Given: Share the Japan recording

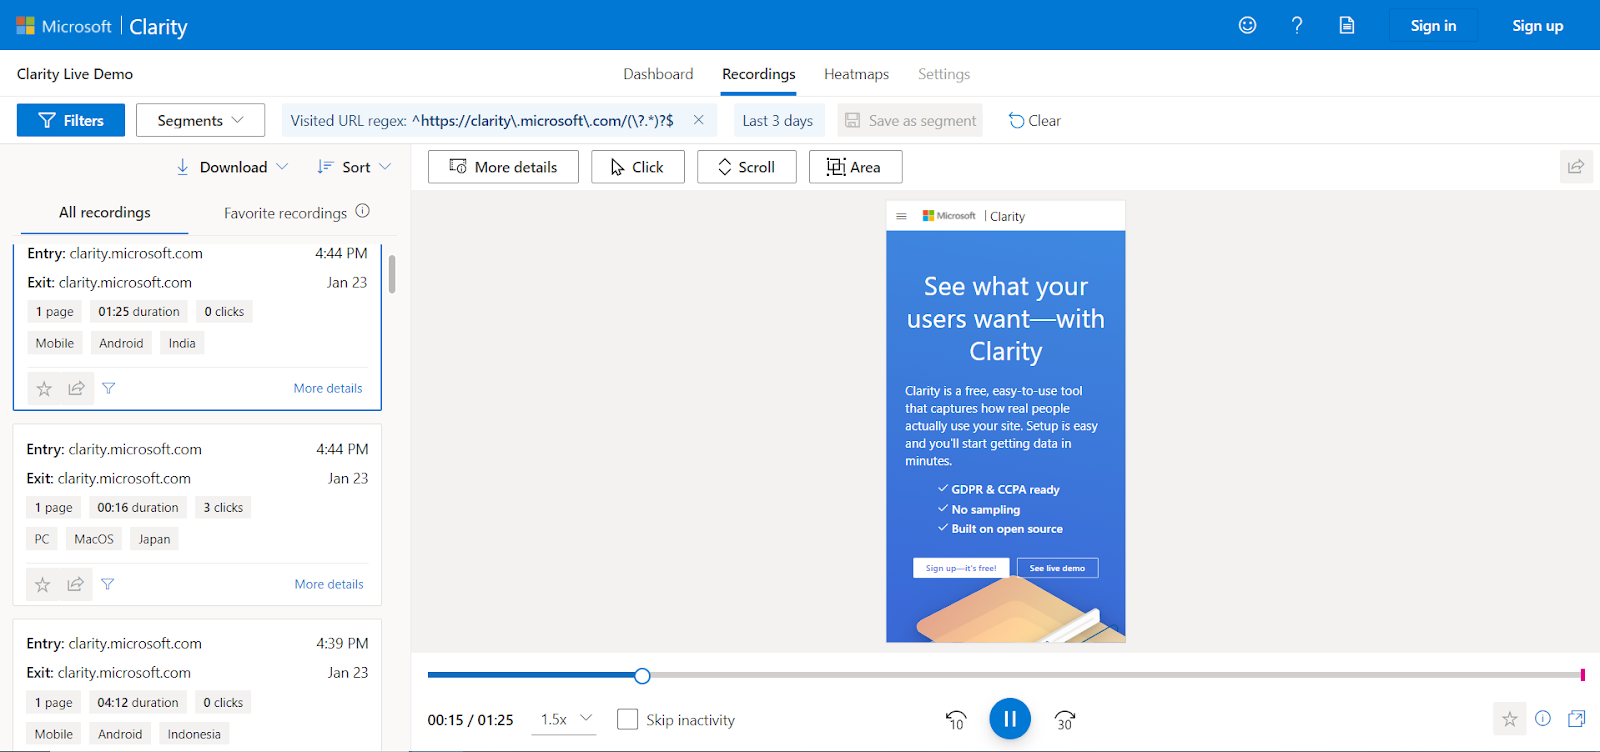Looking at the screenshot, I should (75, 584).
